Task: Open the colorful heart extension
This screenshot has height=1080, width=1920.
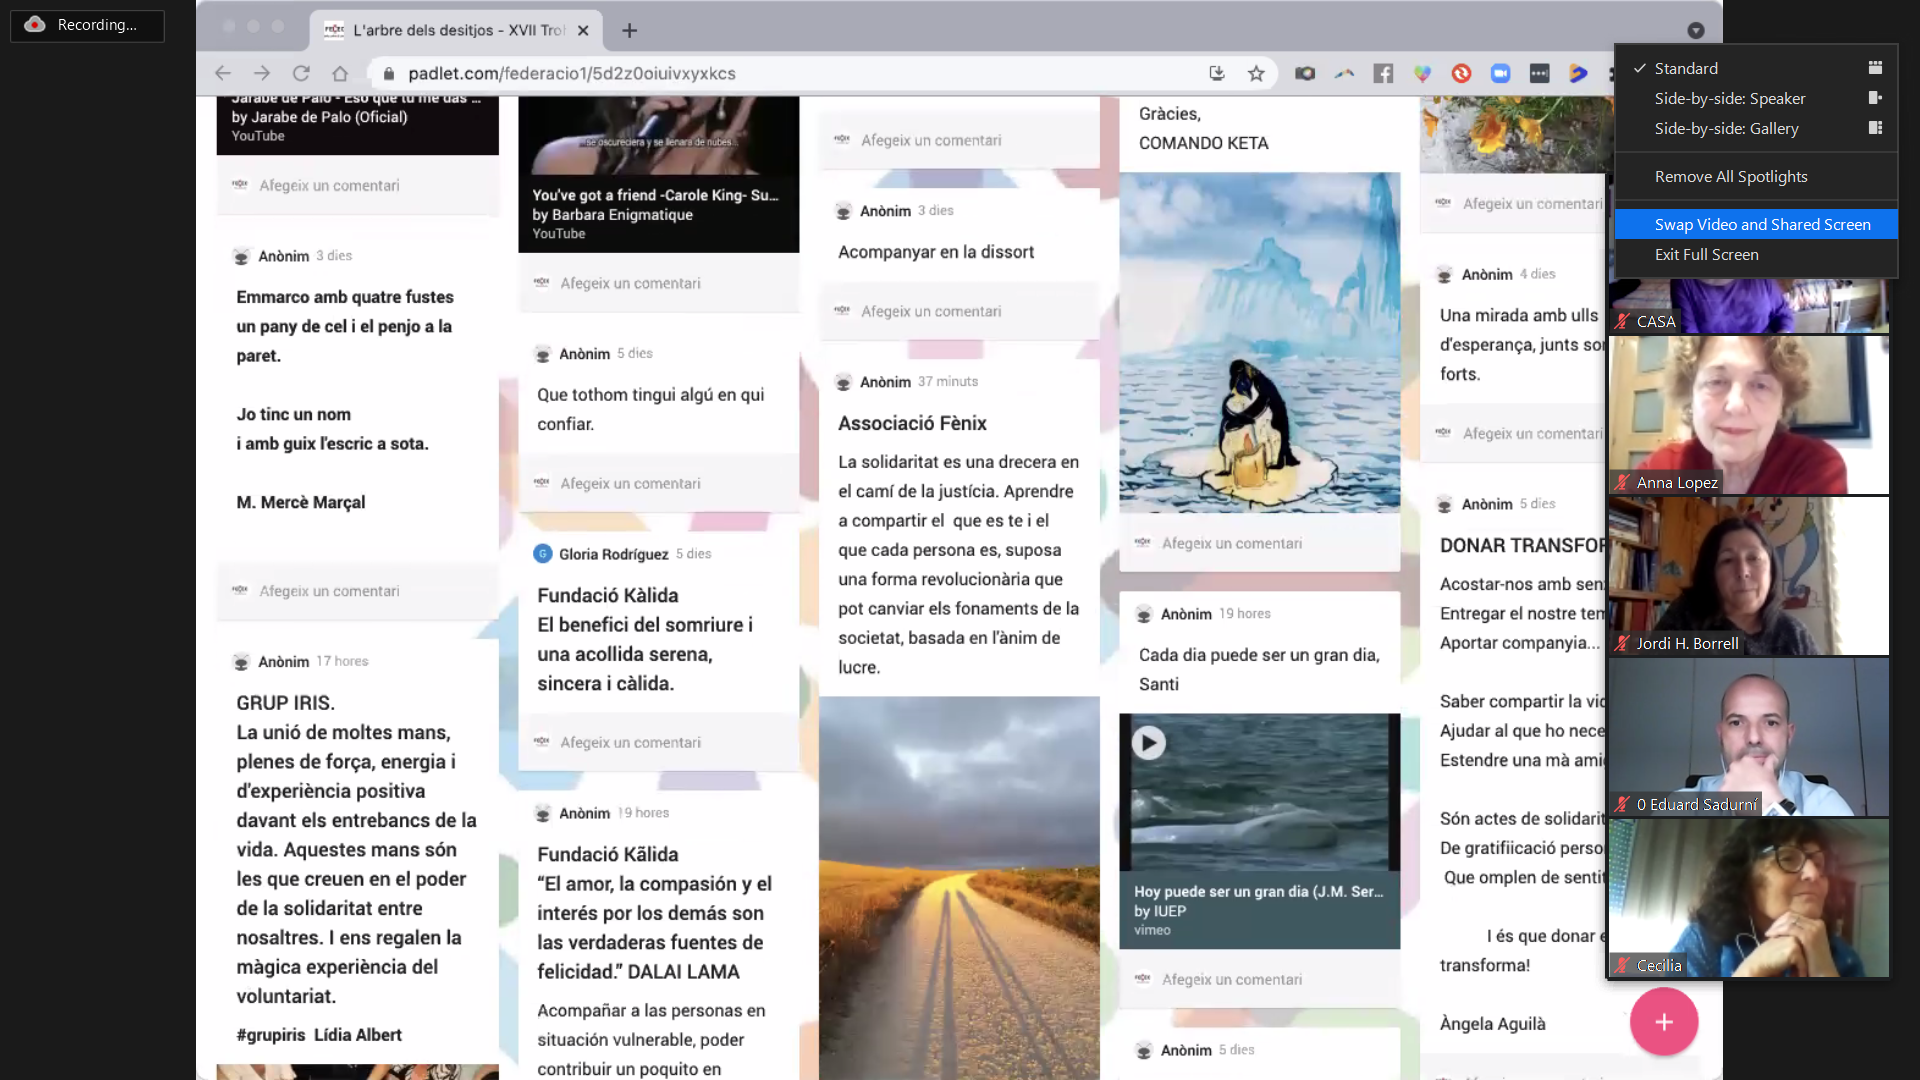Action: pyautogui.click(x=1422, y=73)
